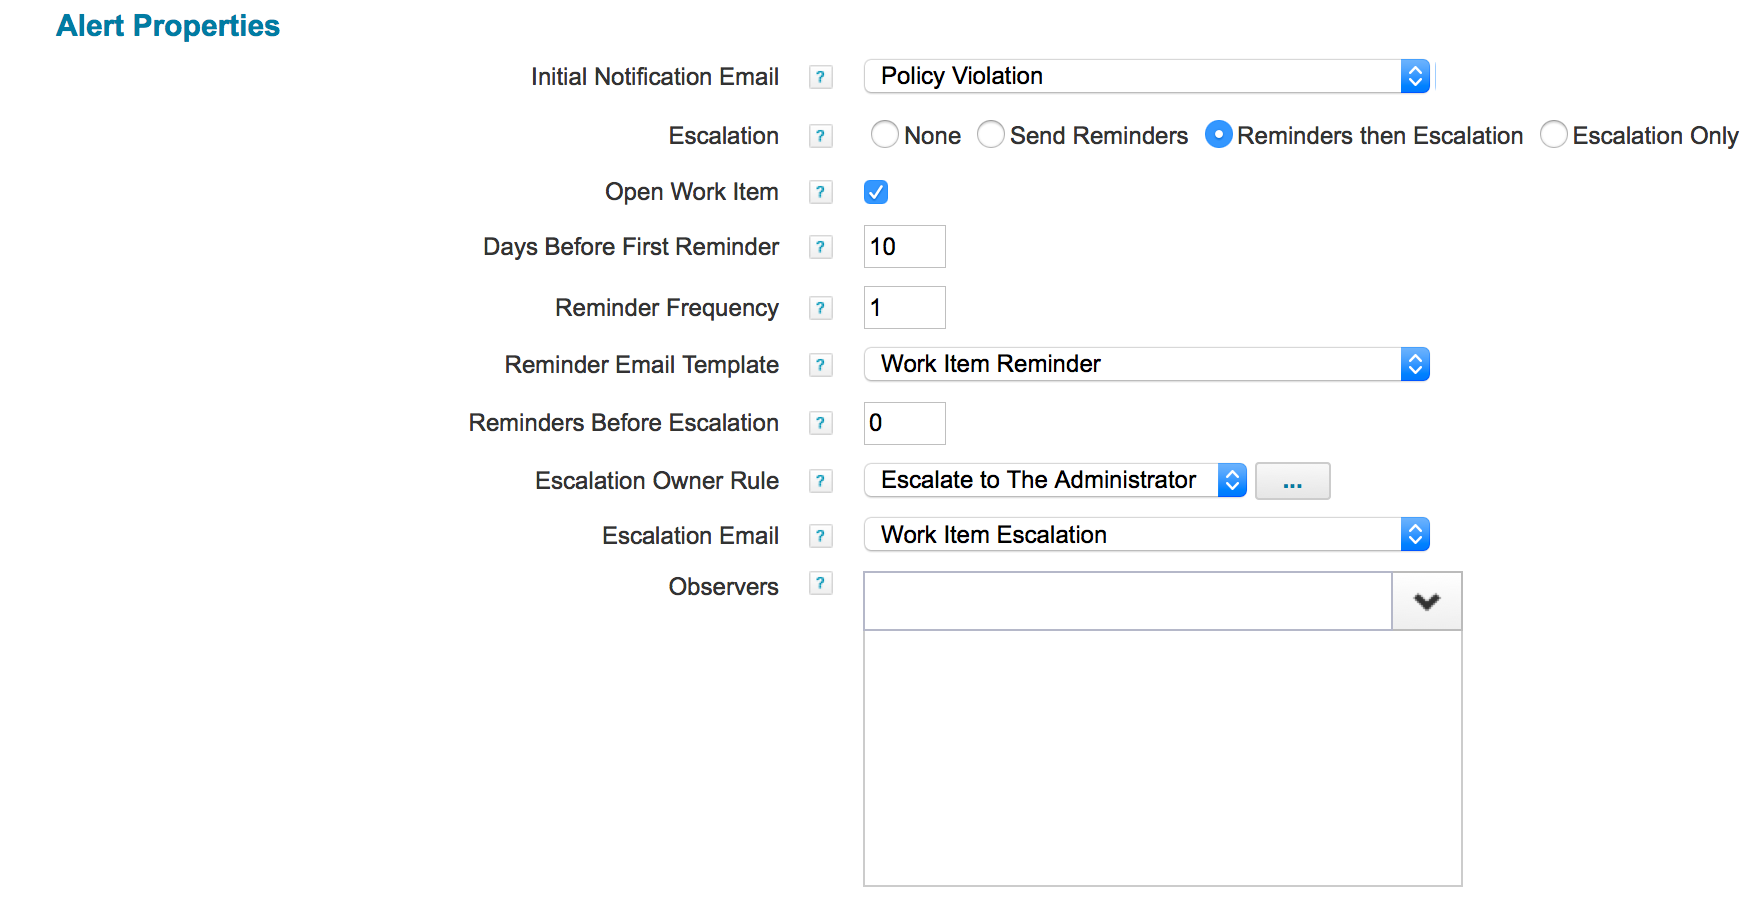Click the Escalation Owner Rule label
1752x900 pixels.
(657, 481)
